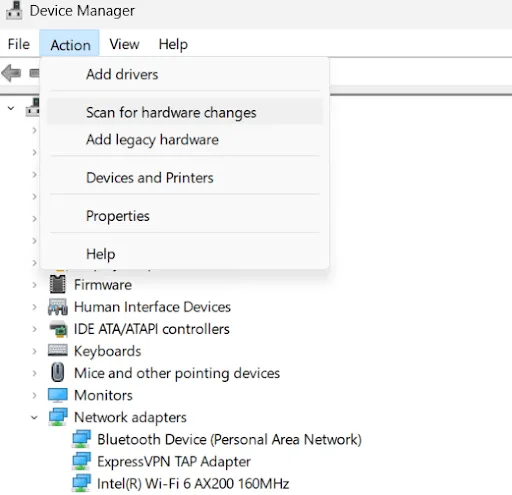Click the Firmware chip icon
Image resolution: width=512 pixels, height=495 pixels.
[x=58, y=284]
